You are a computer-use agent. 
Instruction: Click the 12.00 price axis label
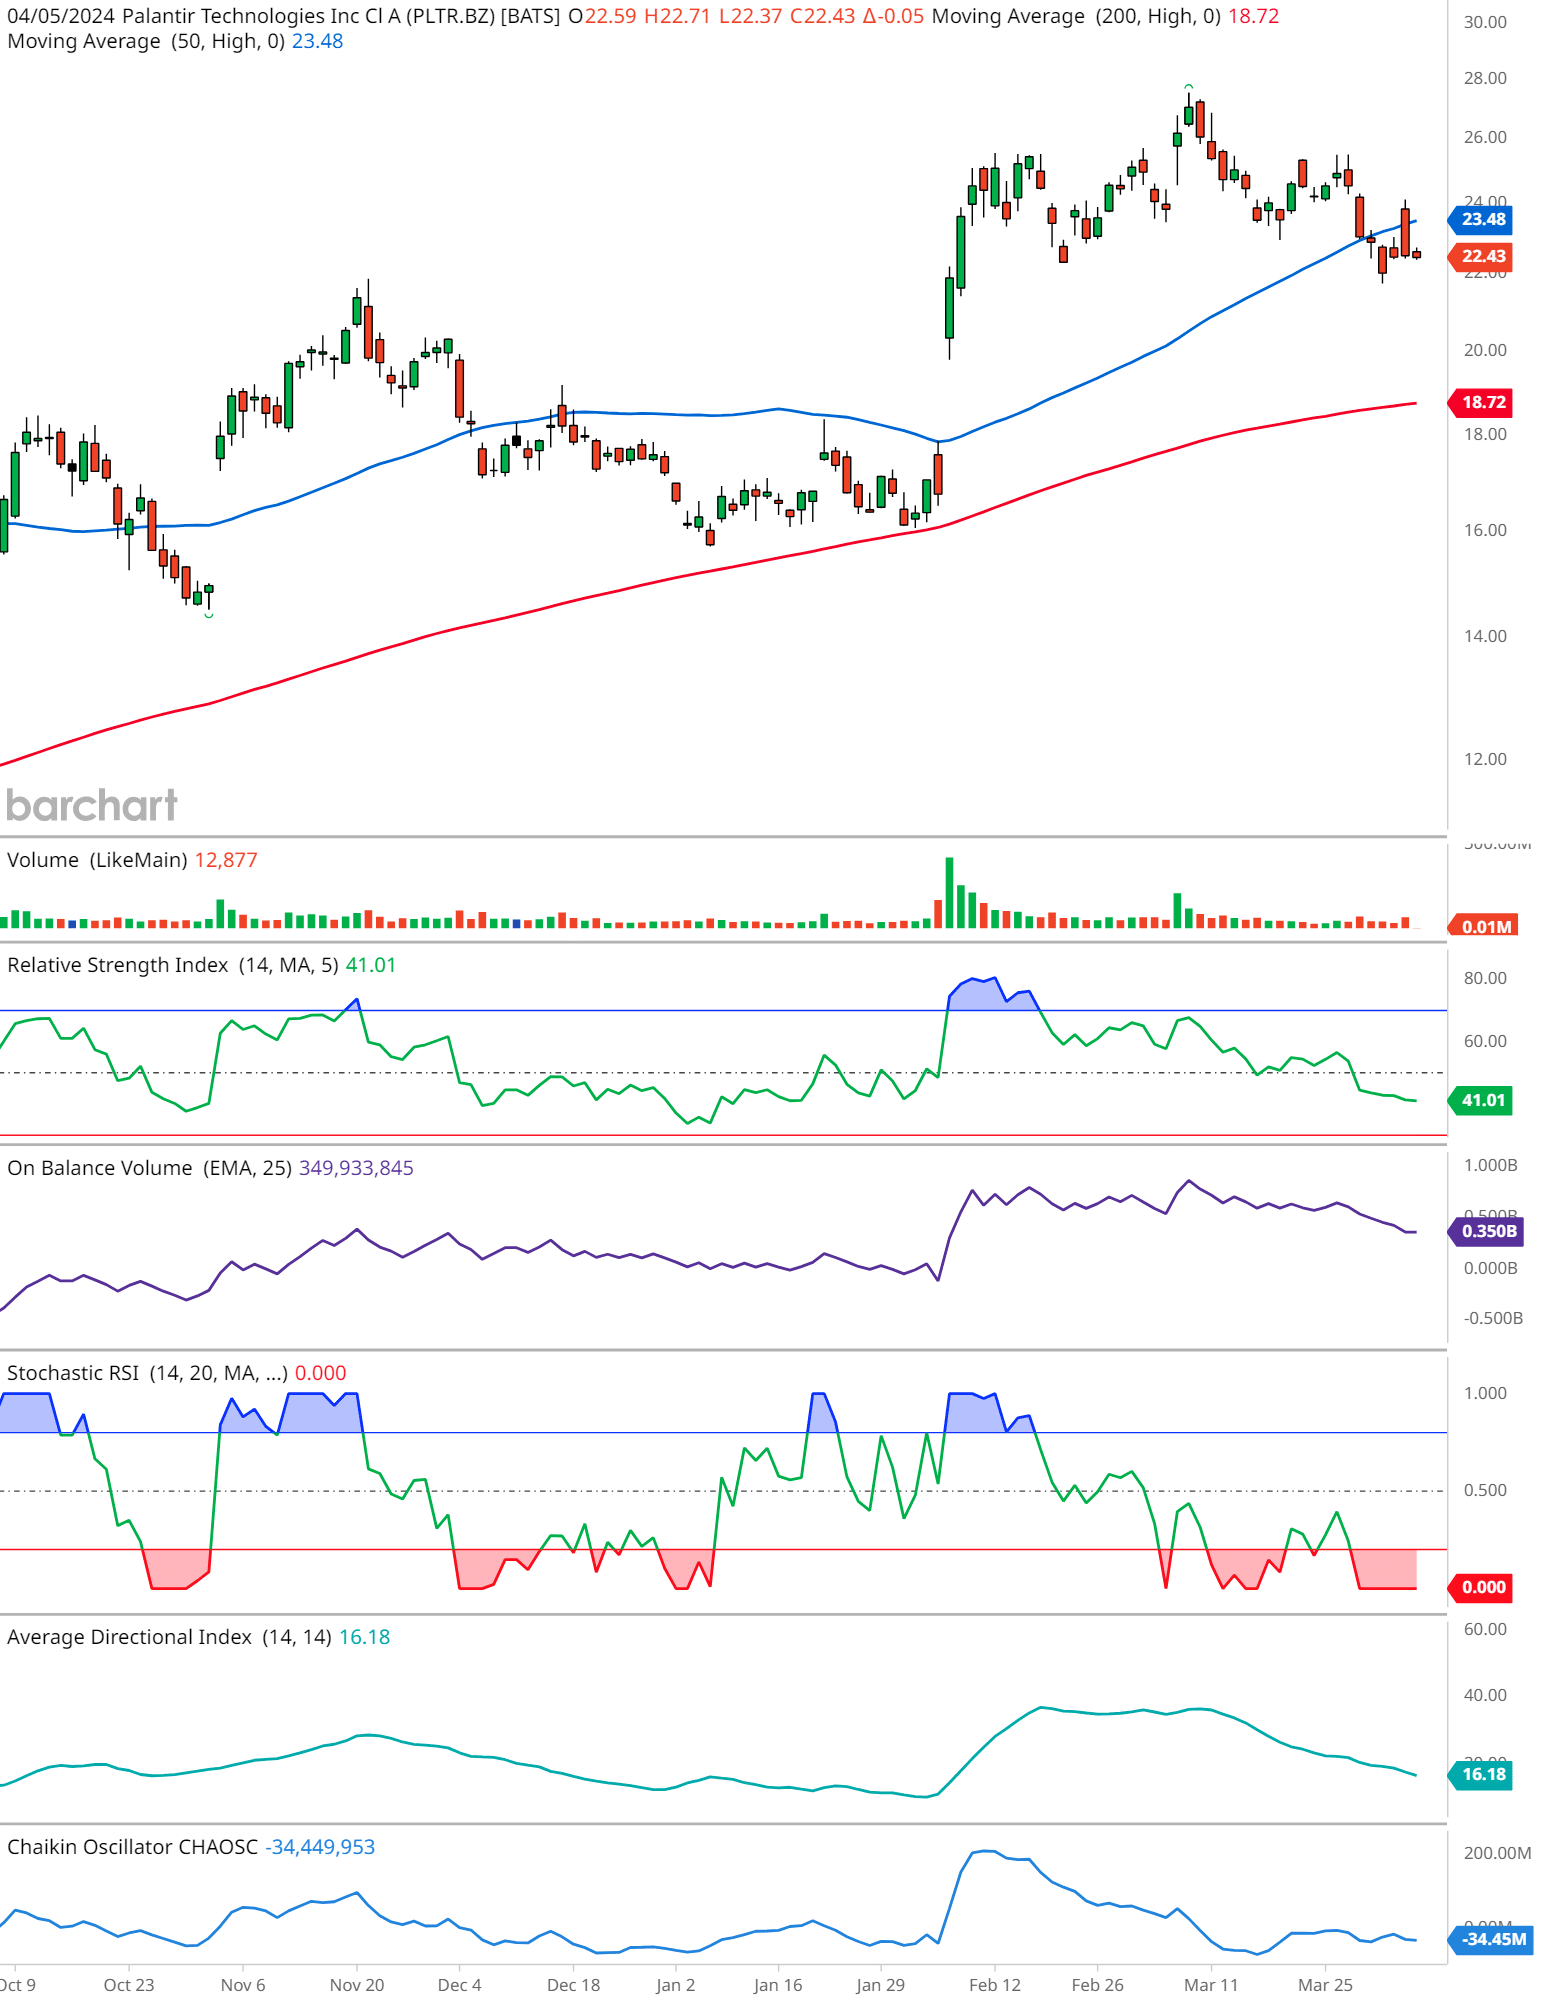1485,760
